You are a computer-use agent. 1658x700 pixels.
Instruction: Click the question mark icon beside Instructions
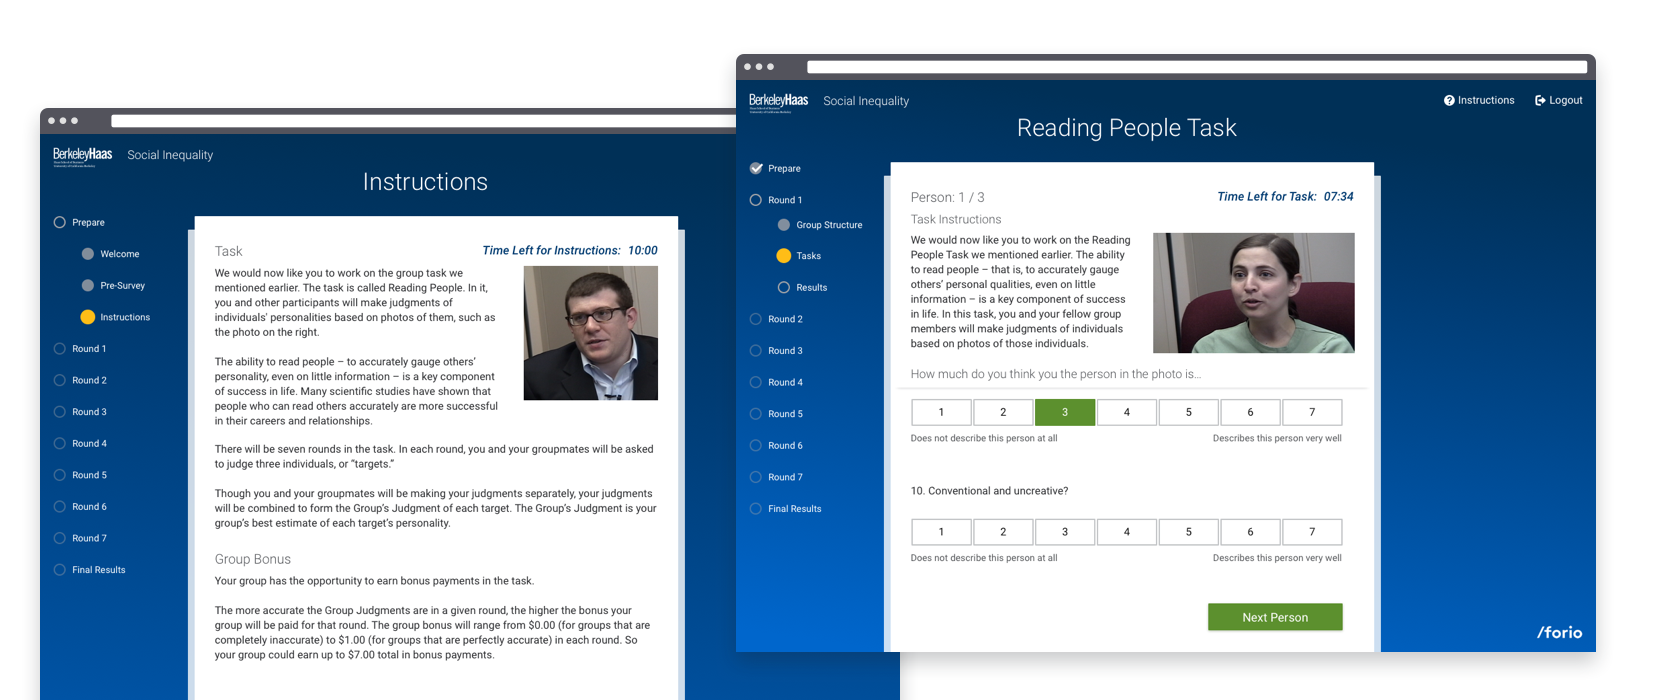point(1449,101)
